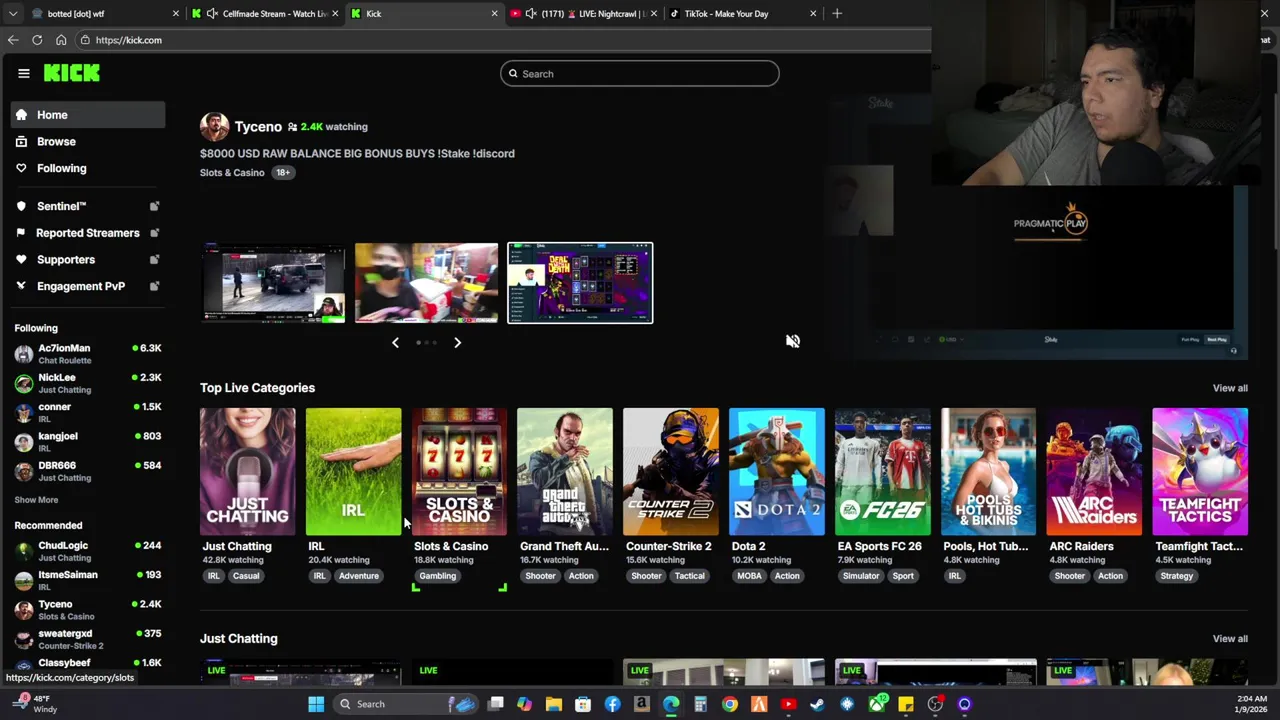Click lock icon beside Reported Streamers
The image size is (1280, 720).
[154, 233]
